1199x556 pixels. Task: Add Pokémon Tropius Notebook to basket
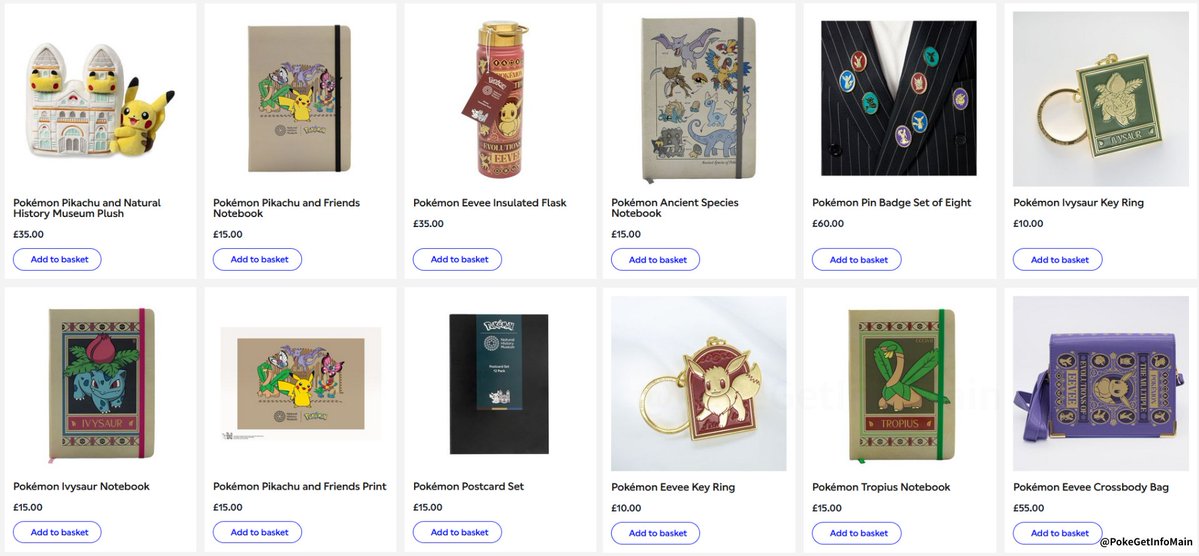pos(857,533)
